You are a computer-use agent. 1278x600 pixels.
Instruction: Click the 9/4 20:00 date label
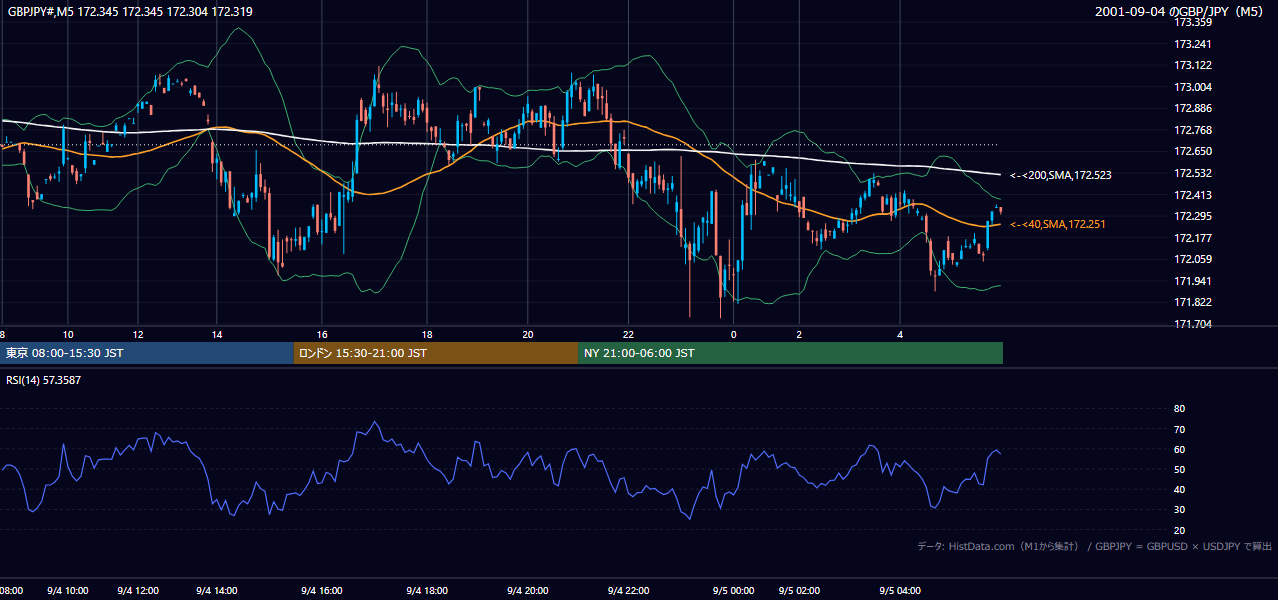click(x=530, y=591)
